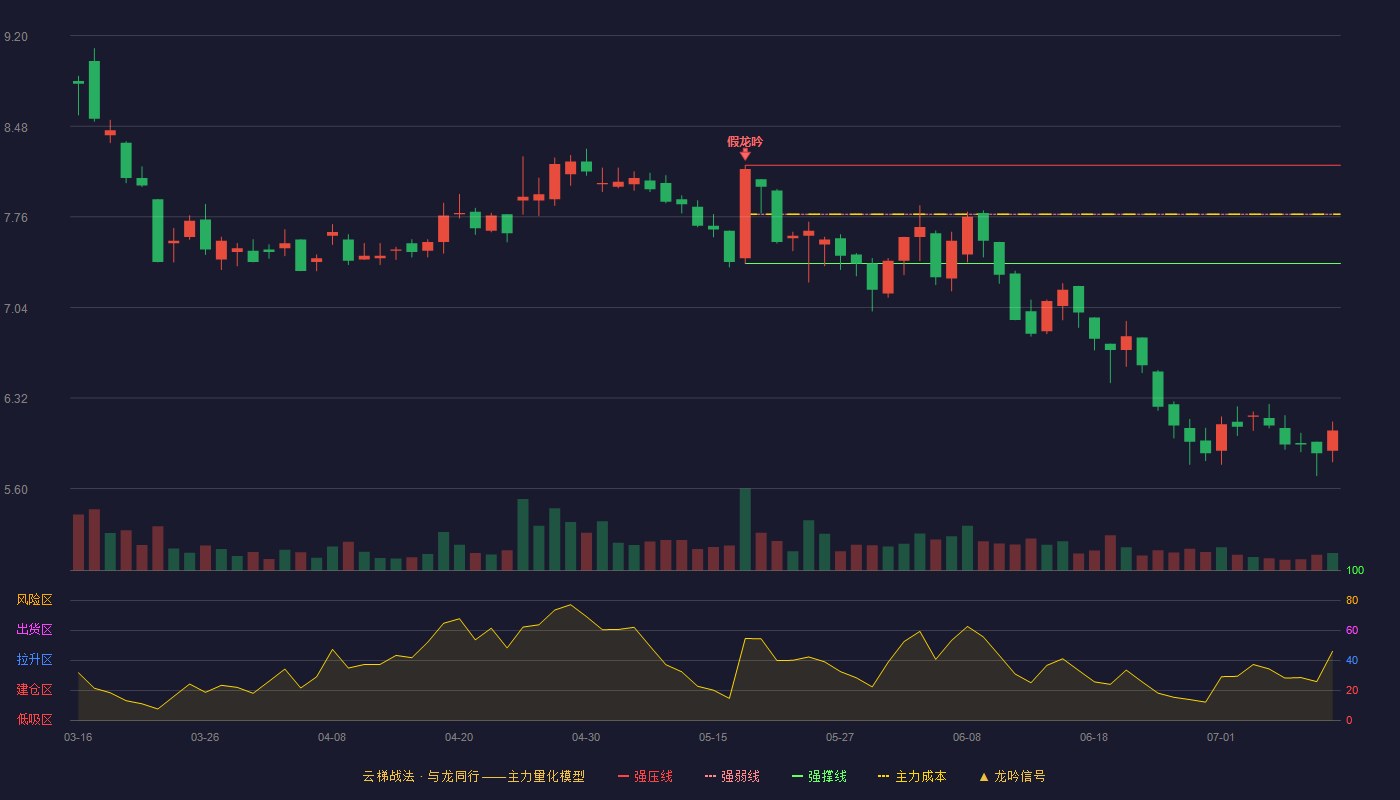Click the 04-08 date label

332,737
